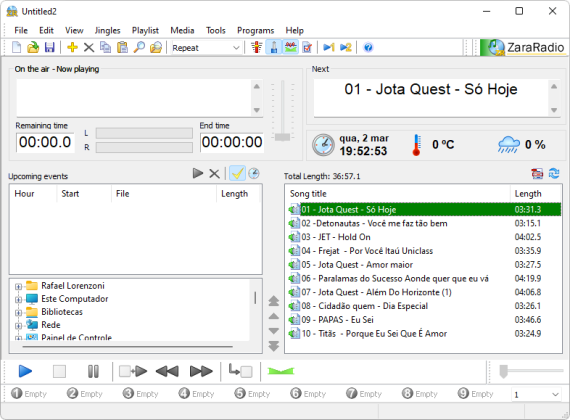Open the Jingles menu
Viewport: 570px width, 420px height.
[x=107, y=31]
